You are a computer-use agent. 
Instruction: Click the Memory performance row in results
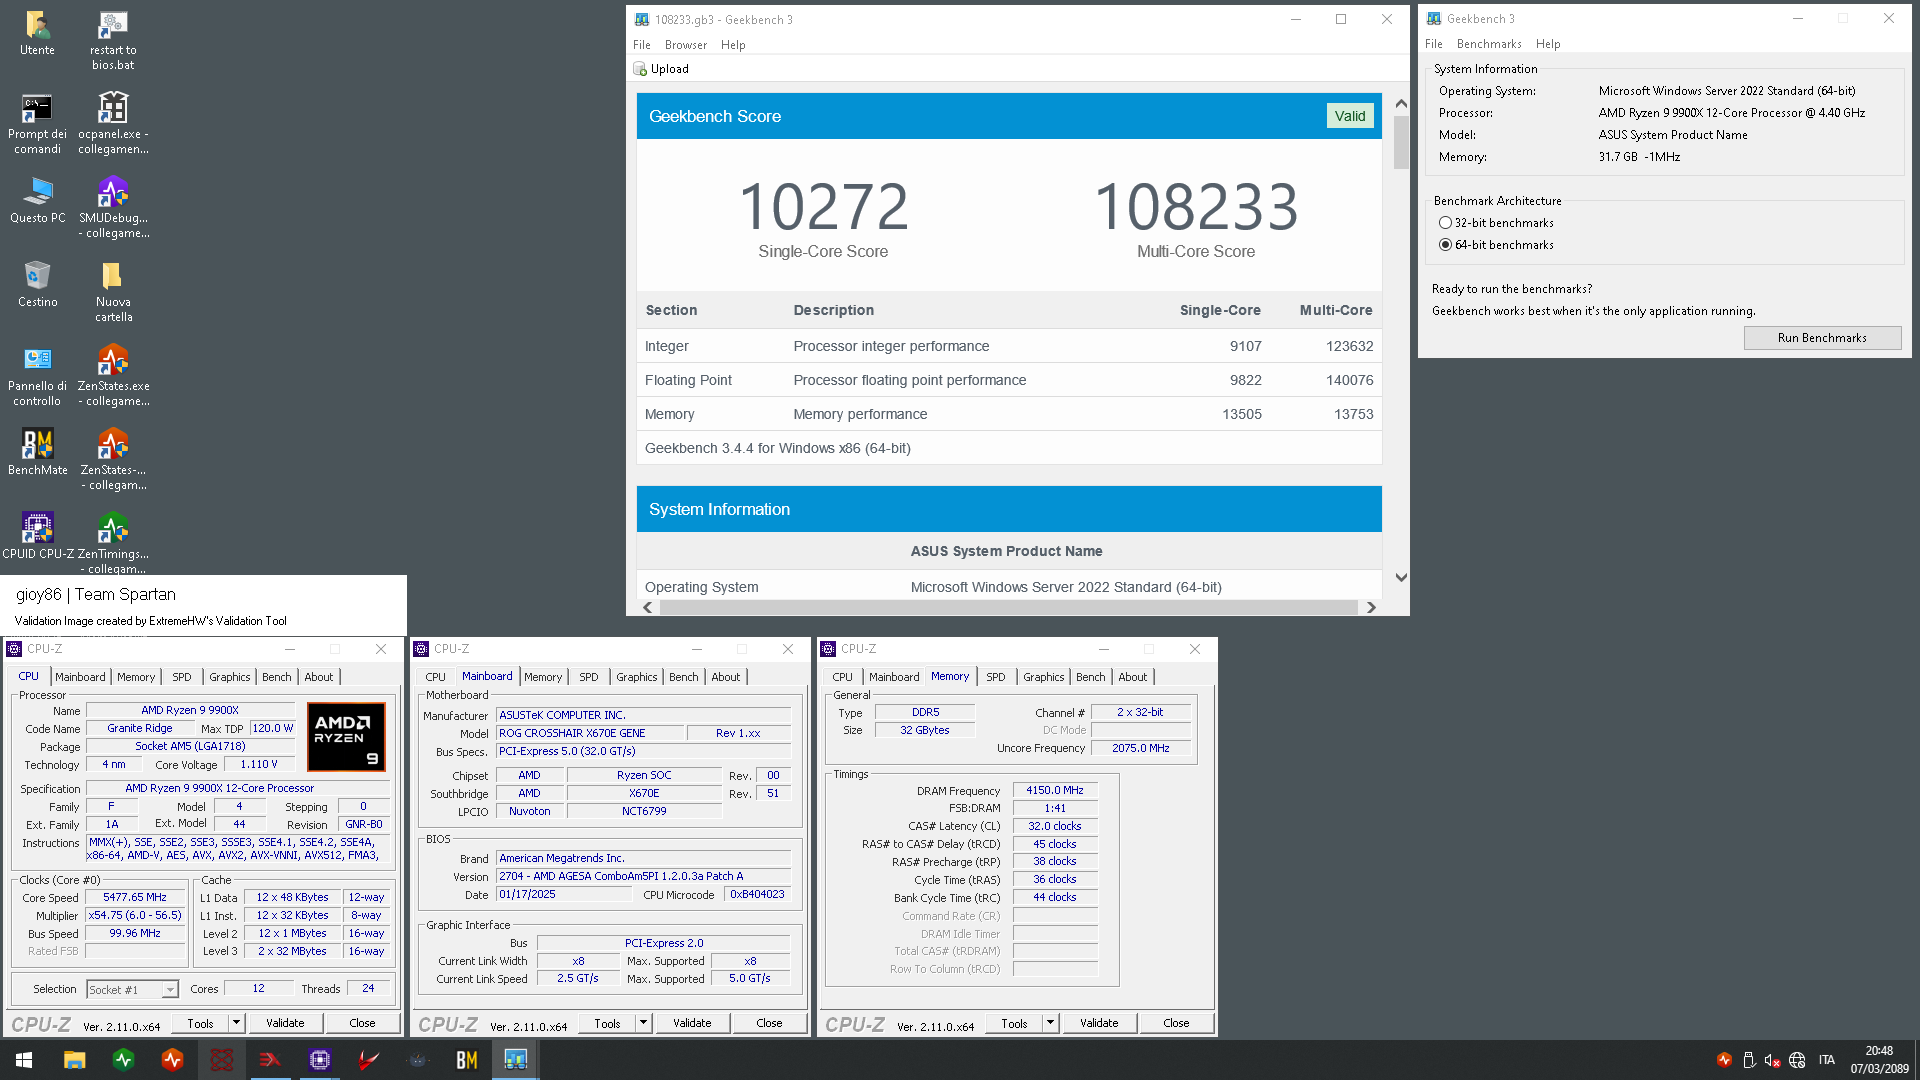(1009, 414)
